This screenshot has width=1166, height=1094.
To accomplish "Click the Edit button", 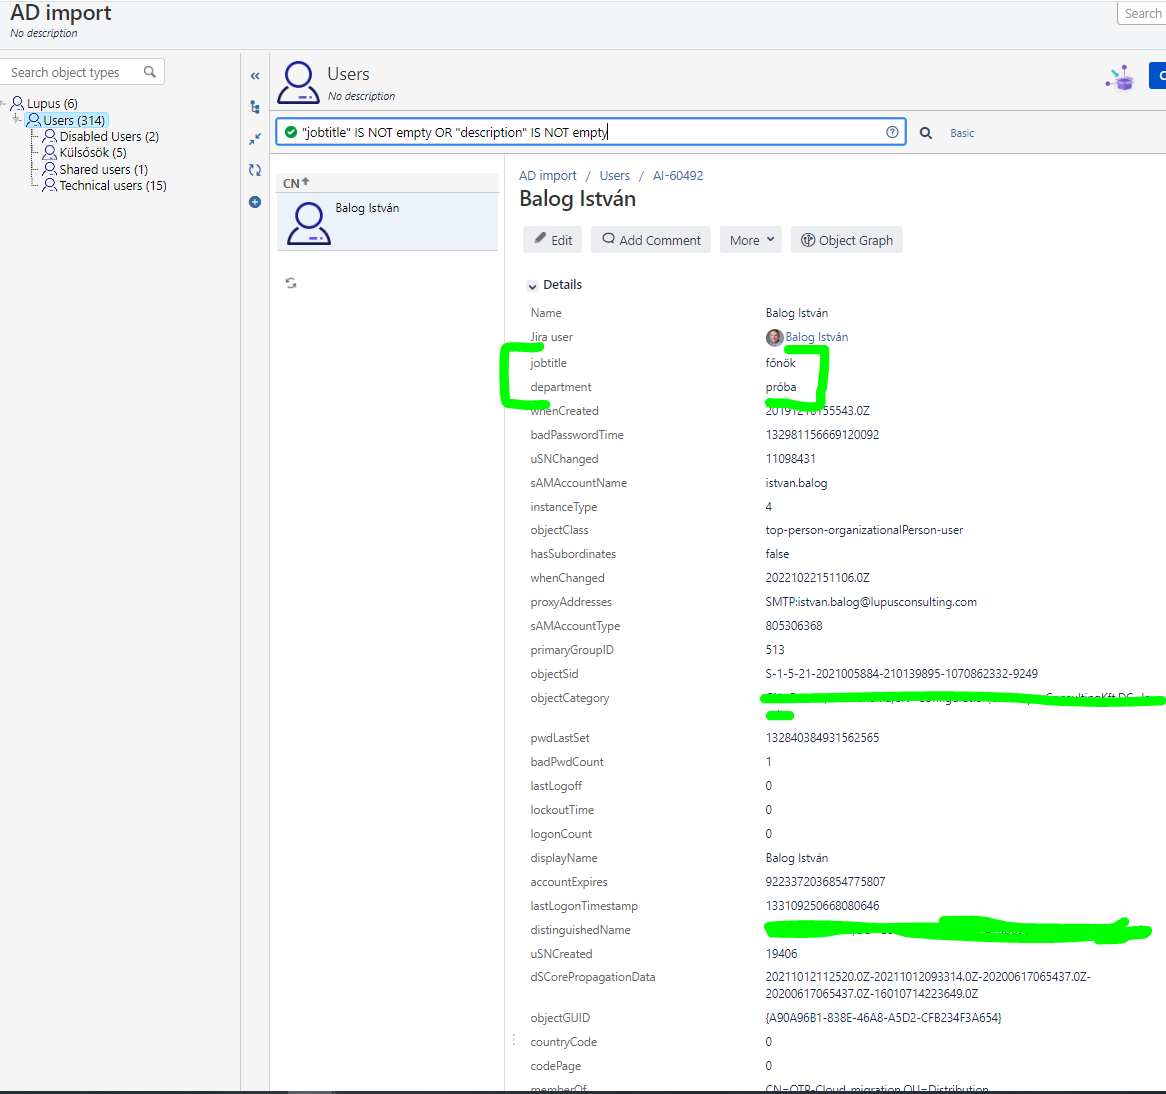I will tap(552, 240).
